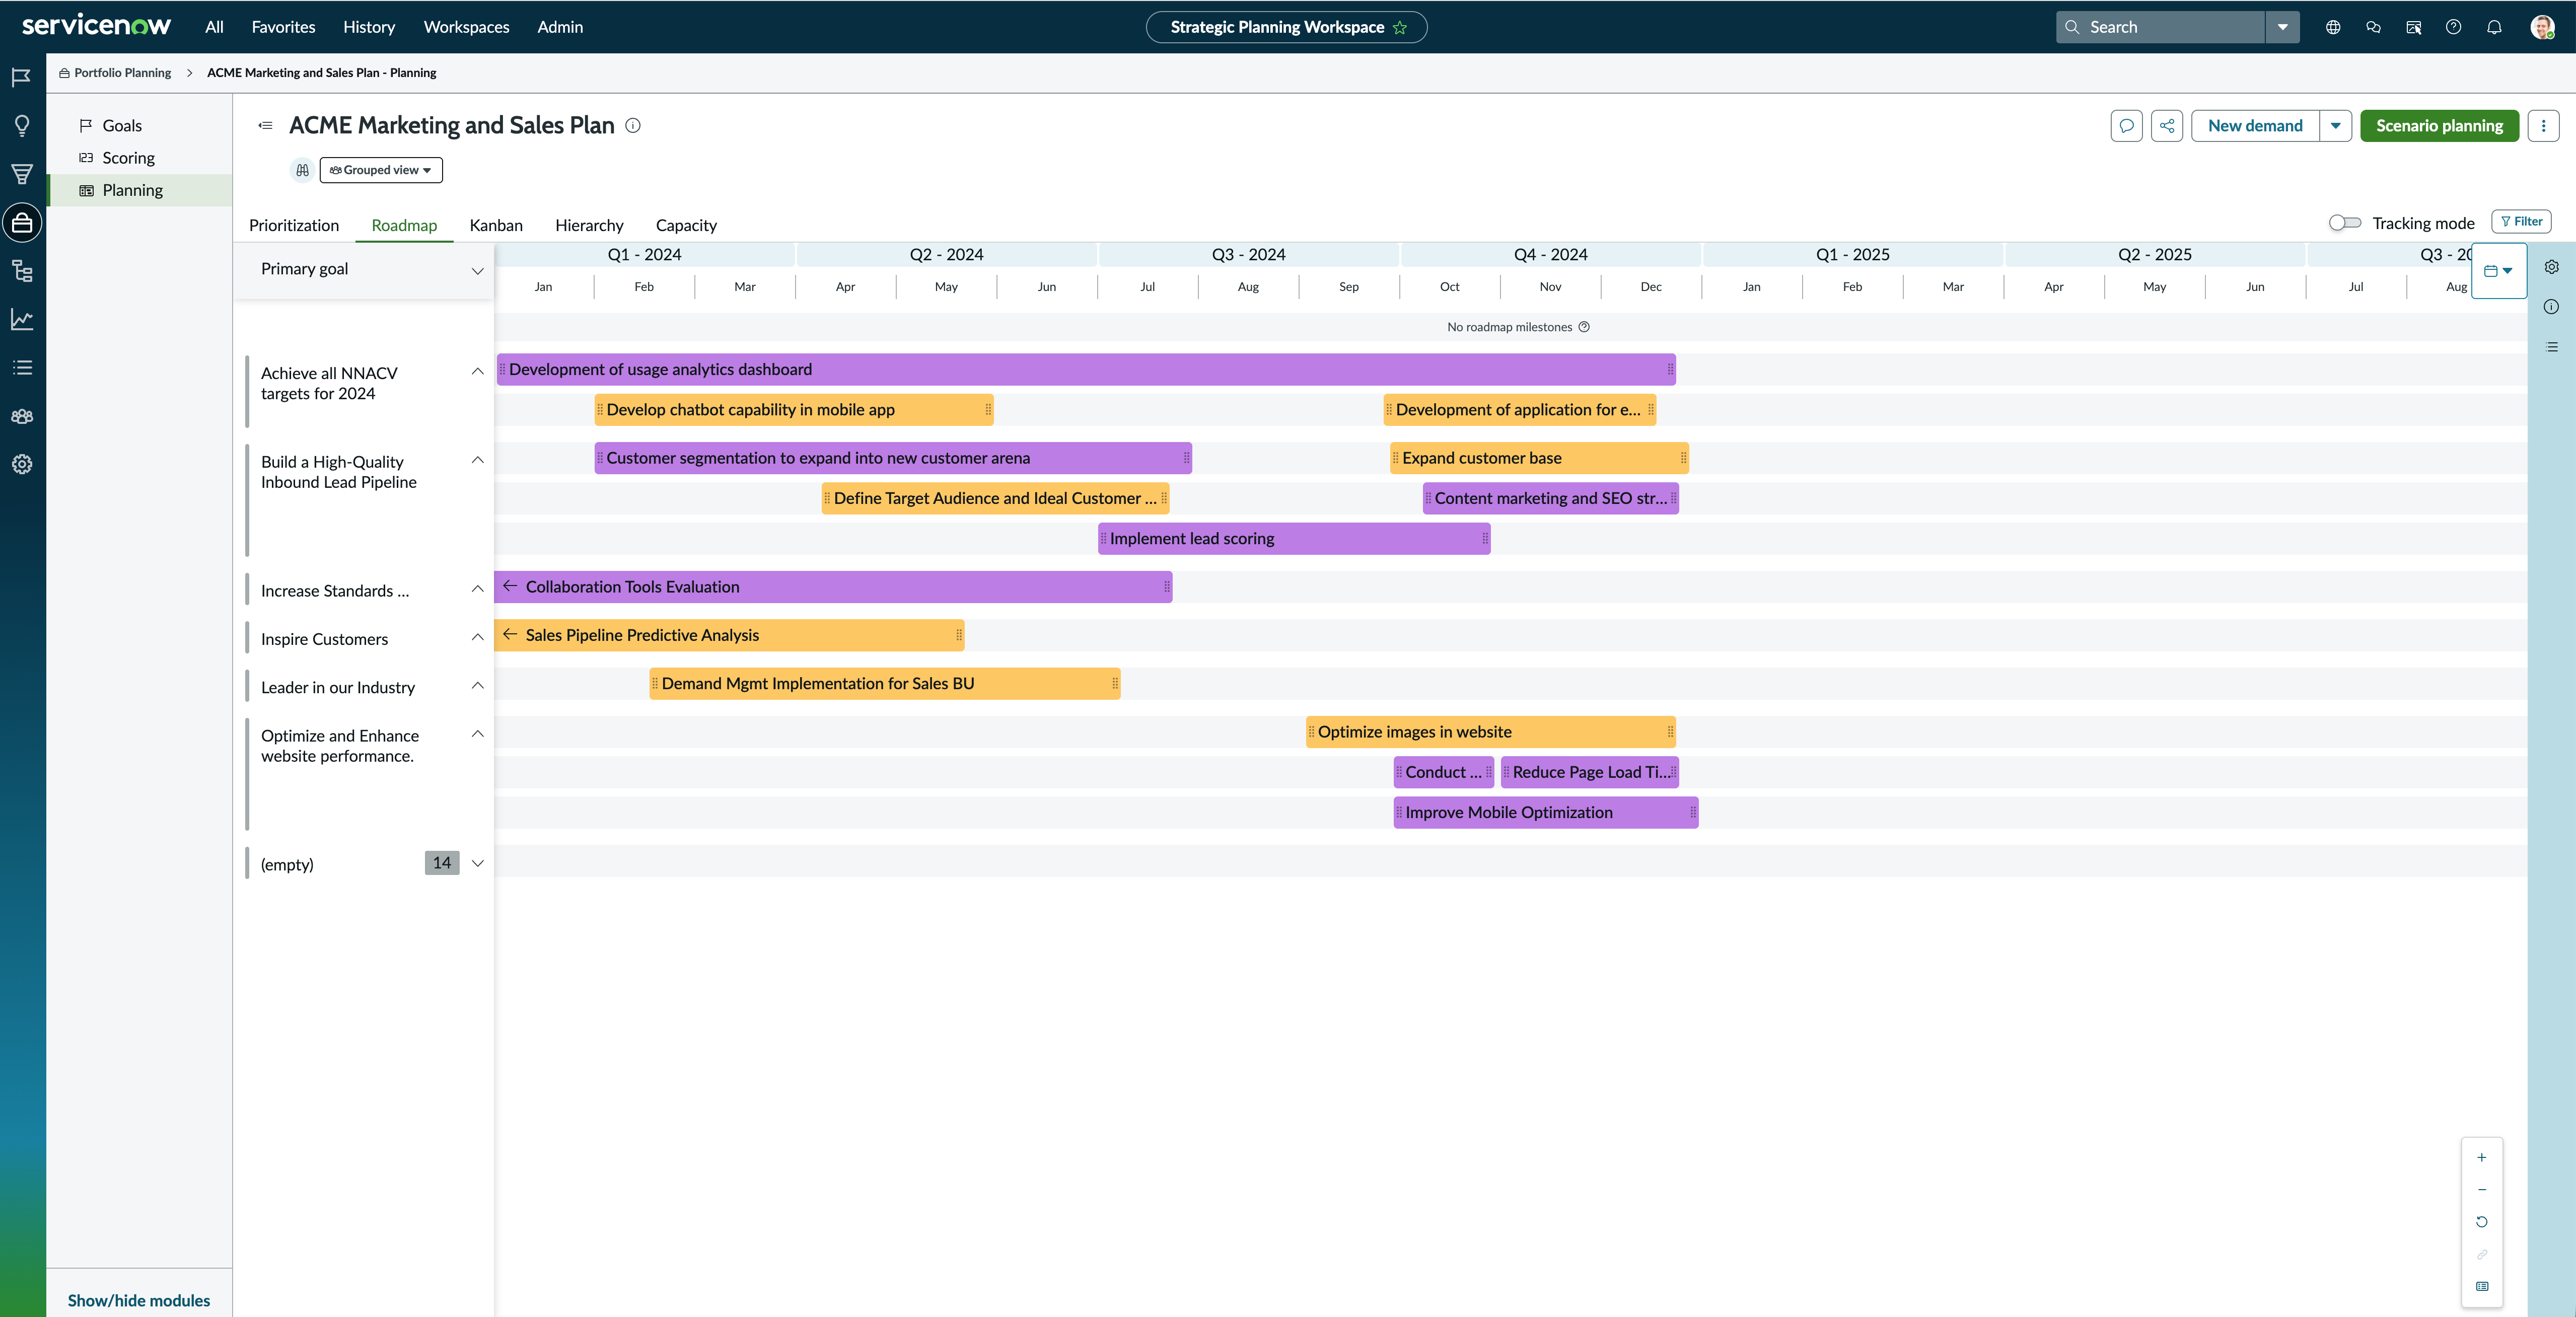
Task: Open the user avatar menu
Action: point(2543,27)
